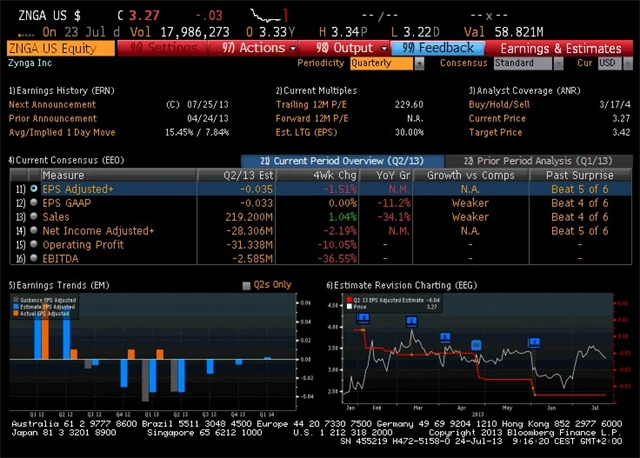Click the blue event marker above March

(x=411, y=321)
